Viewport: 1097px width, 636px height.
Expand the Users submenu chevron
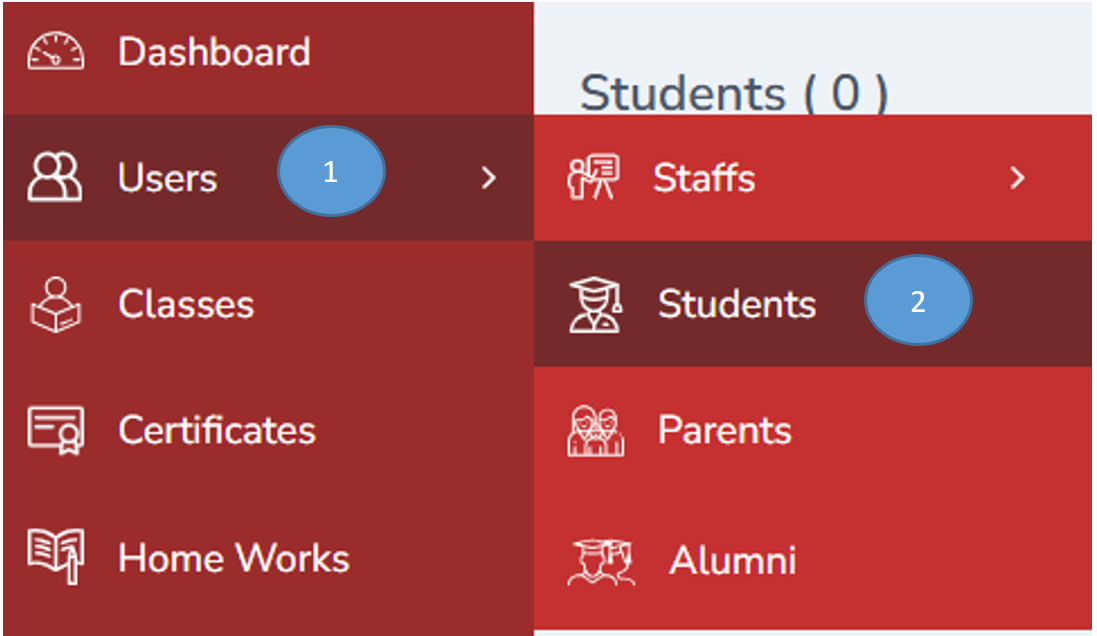(489, 178)
